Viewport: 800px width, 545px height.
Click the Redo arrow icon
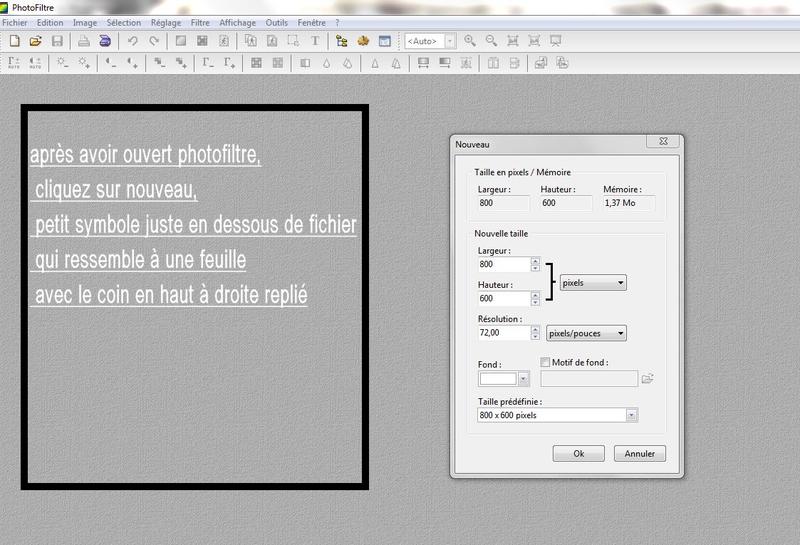(x=154, y=41)
